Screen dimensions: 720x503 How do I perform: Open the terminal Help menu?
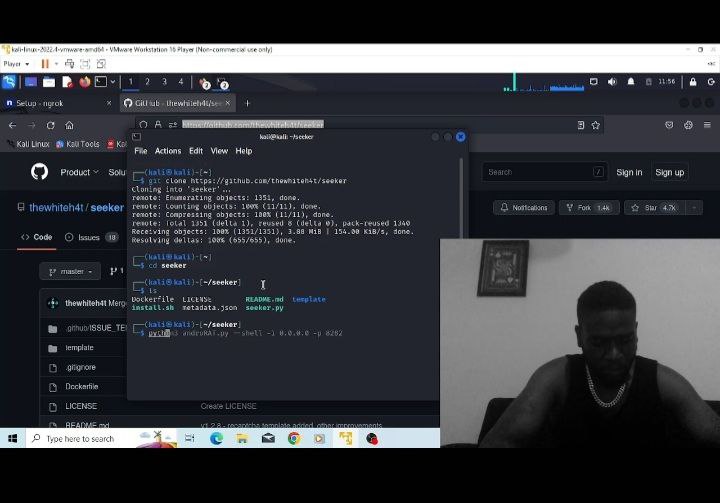coord(244,151)
